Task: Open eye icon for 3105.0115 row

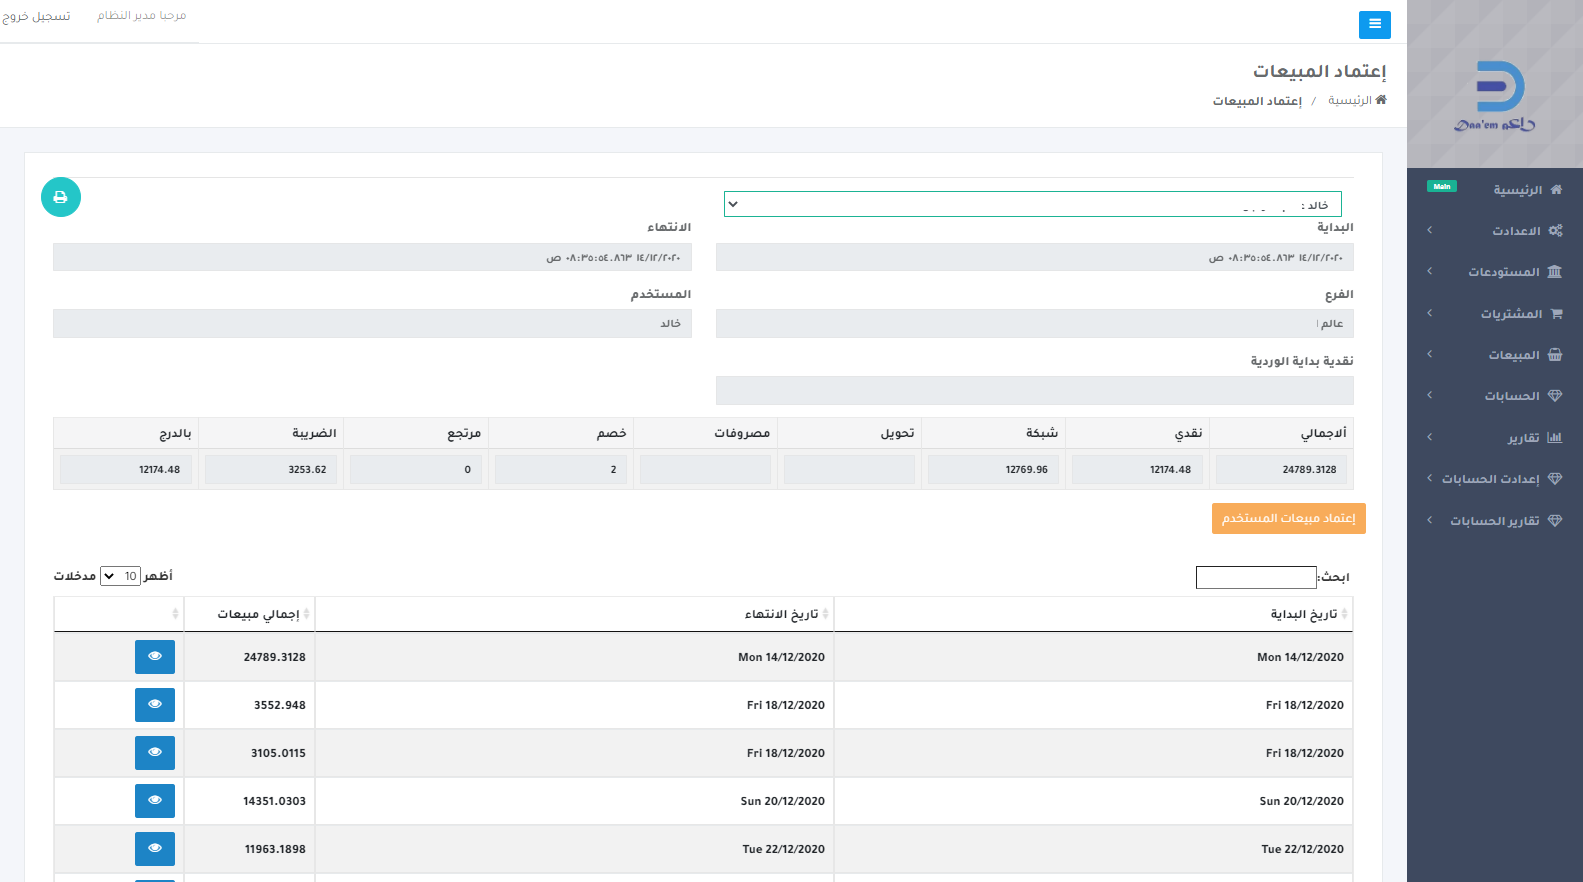Action: (155, 753)
